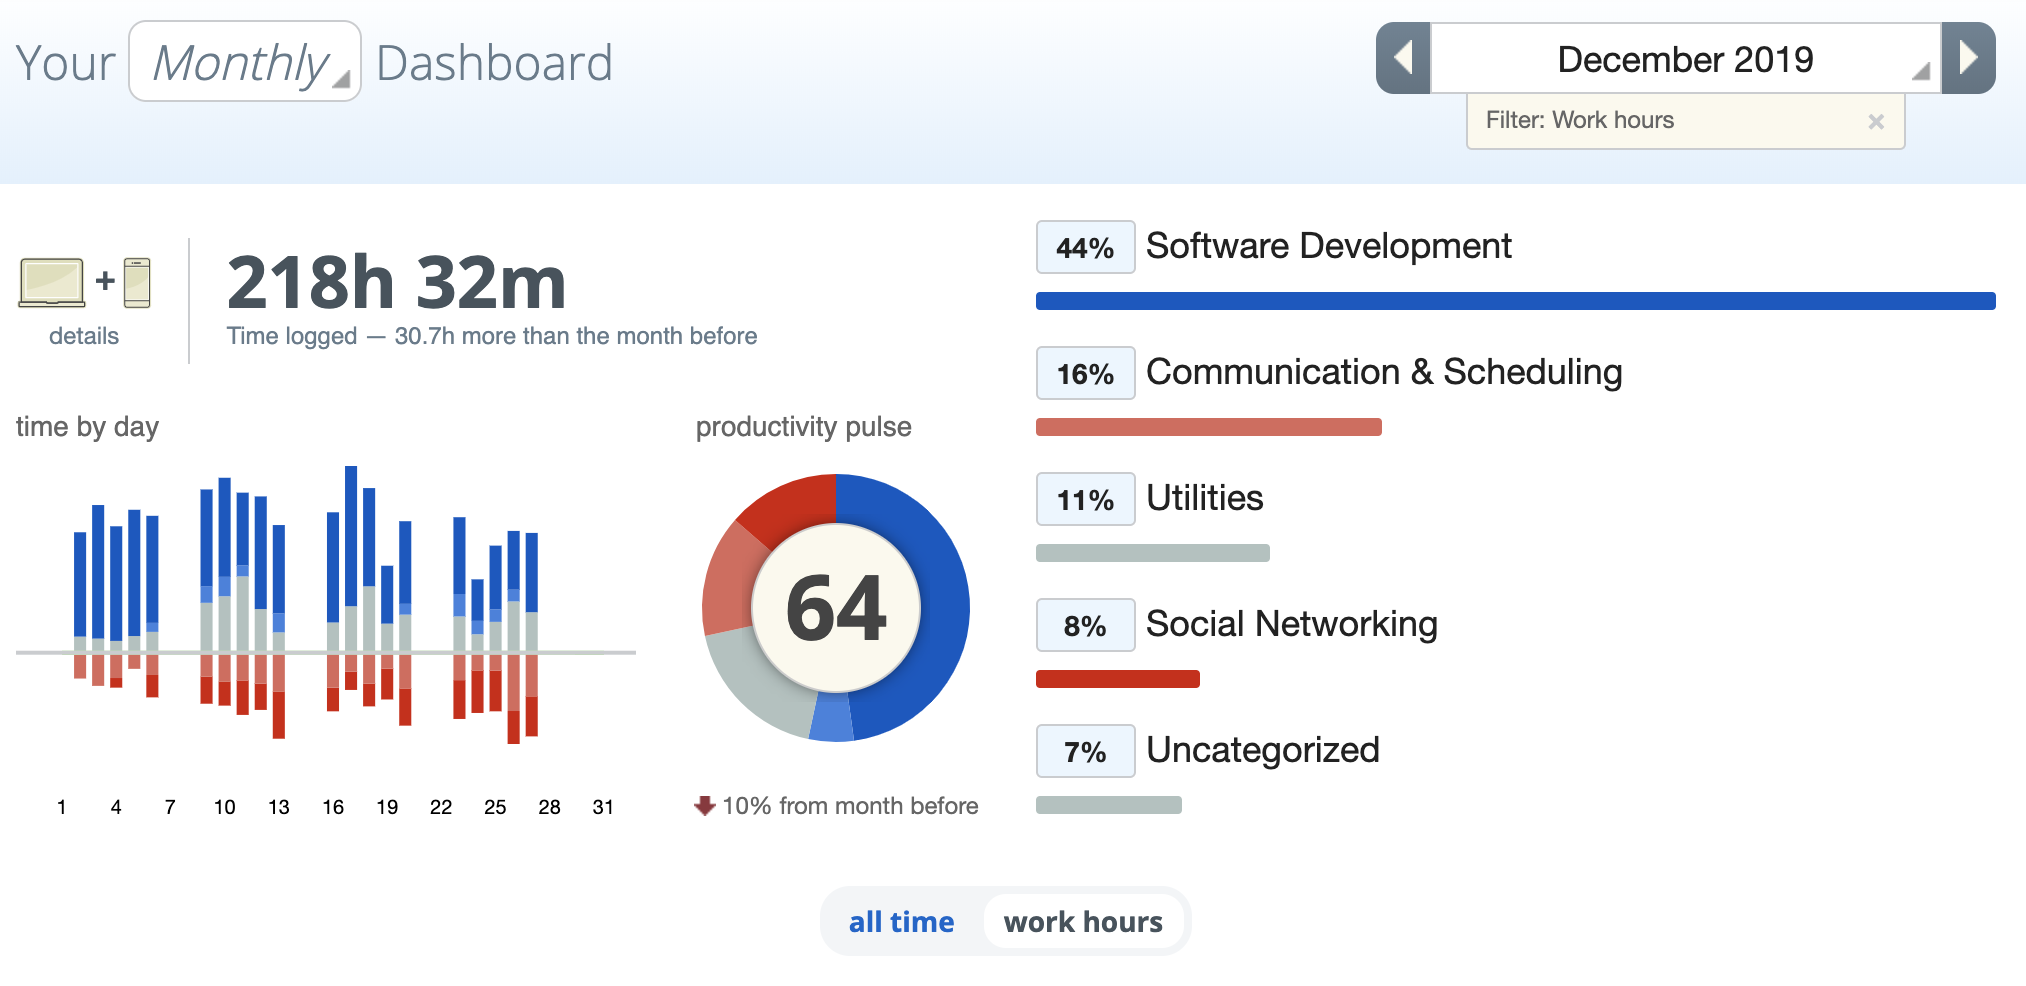
Task: Click the Social Networking red progress bar
Action: click(1117, 679)
